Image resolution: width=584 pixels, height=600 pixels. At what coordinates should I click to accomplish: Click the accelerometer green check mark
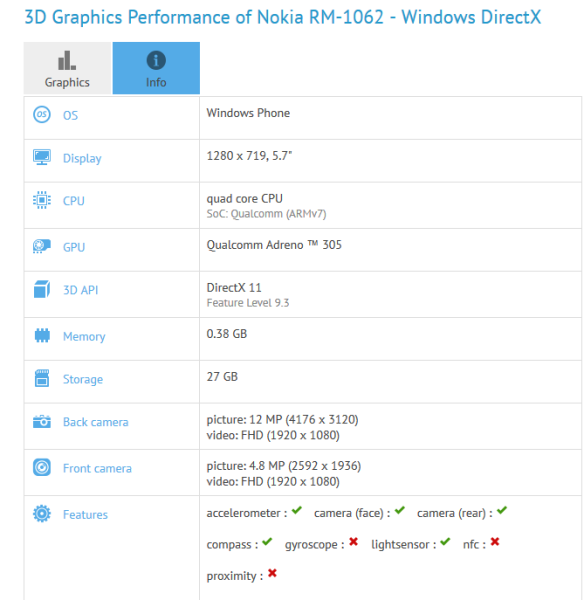297,510
